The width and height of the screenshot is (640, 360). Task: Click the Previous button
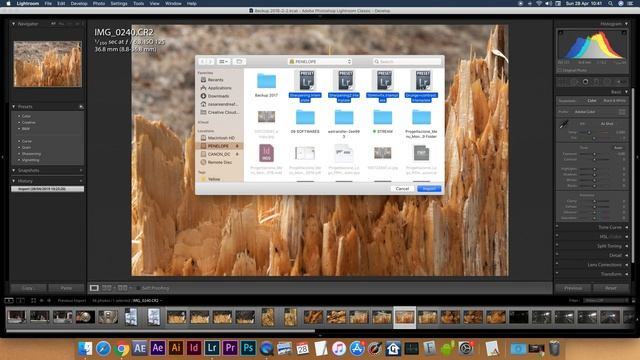click(x=573, y=288)
